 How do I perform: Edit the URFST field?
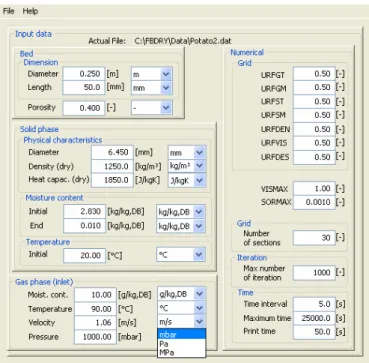coord(314,101)
